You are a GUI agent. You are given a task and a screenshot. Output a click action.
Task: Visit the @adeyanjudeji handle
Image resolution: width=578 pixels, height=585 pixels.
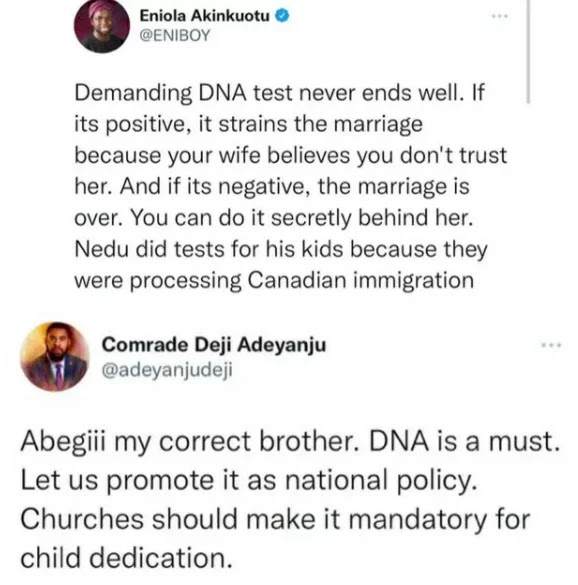pos(167,370)
